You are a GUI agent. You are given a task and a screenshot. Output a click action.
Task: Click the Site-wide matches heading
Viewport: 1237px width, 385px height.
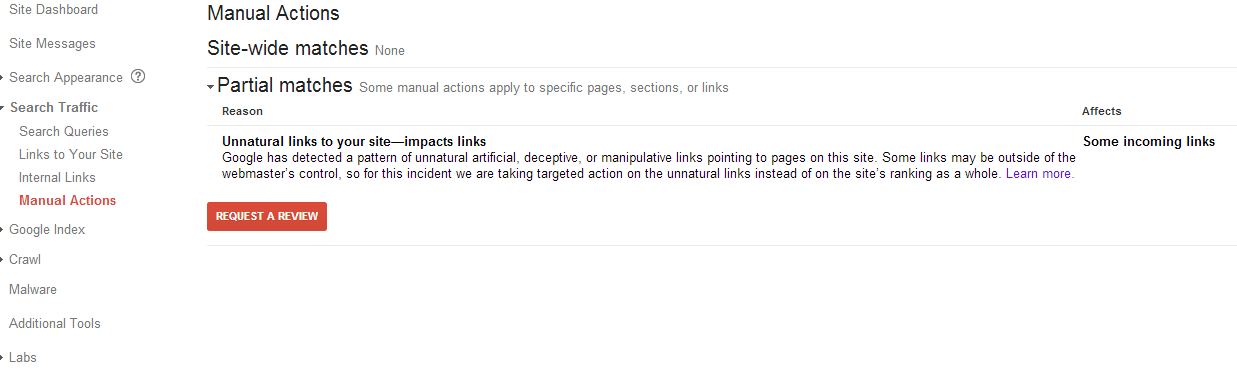click(288, 48)
